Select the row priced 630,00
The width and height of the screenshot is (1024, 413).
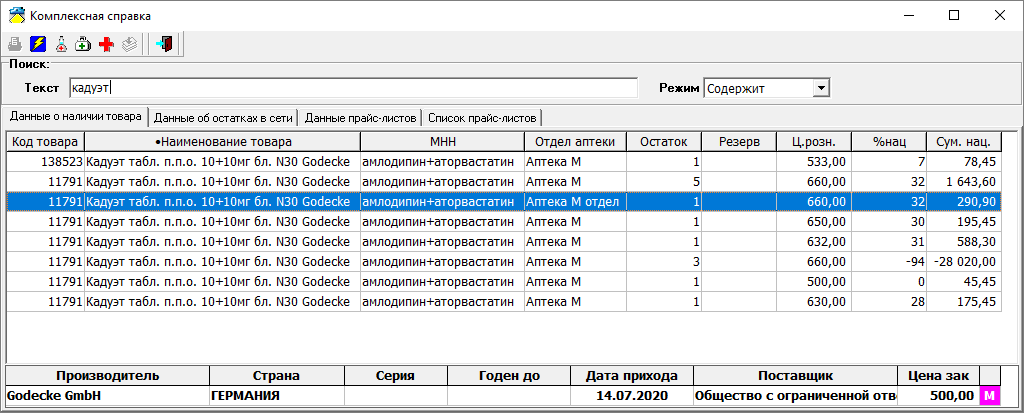504,302
